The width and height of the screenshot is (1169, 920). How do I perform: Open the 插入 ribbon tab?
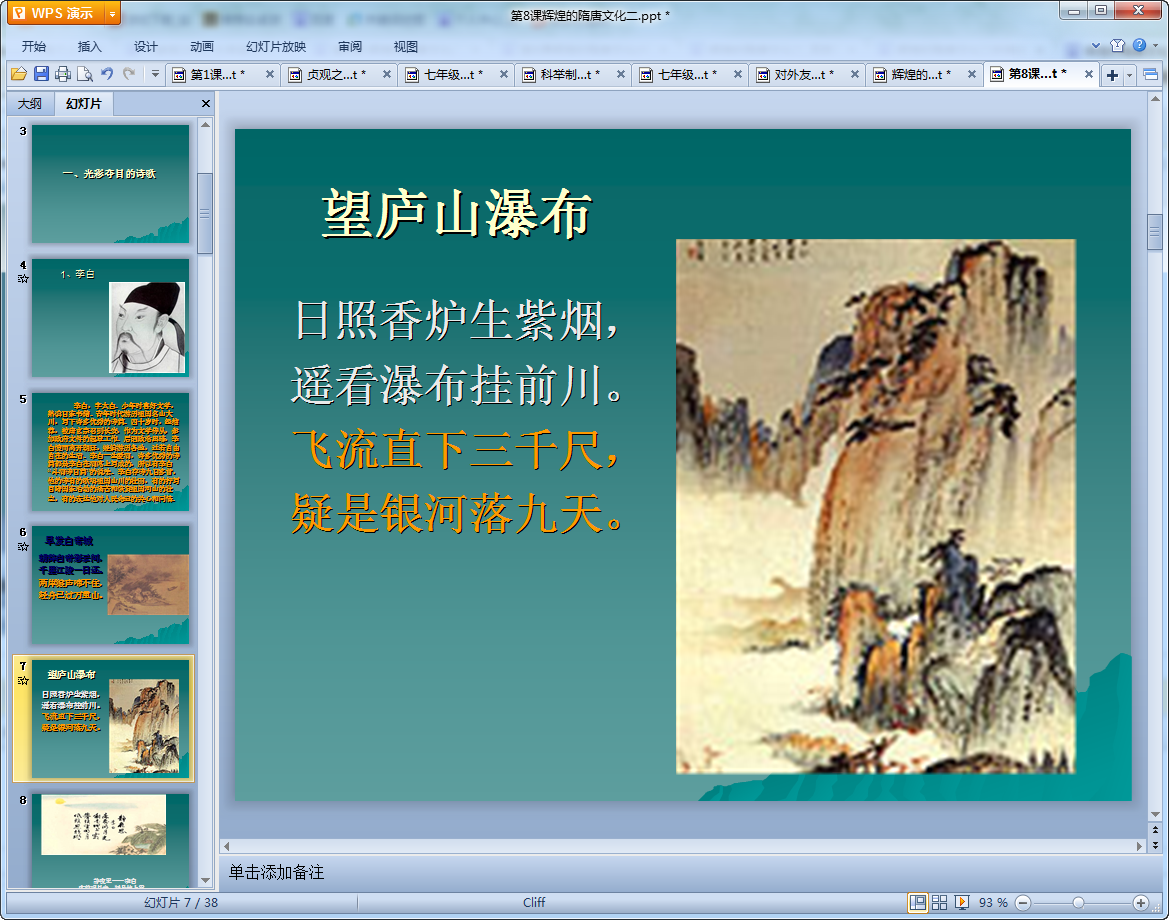[89, 46]
